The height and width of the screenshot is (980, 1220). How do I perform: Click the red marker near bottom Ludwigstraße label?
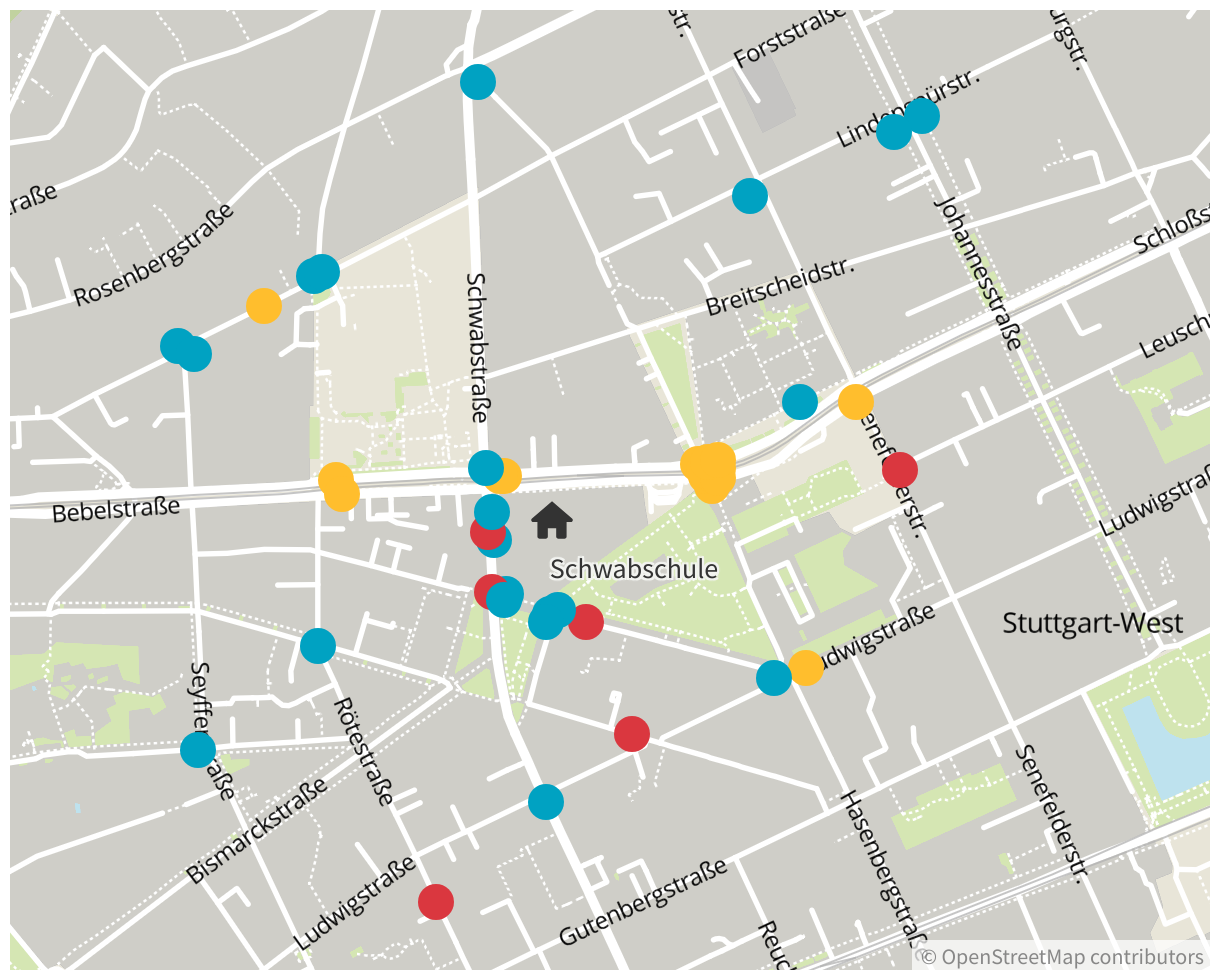[435, 901]
